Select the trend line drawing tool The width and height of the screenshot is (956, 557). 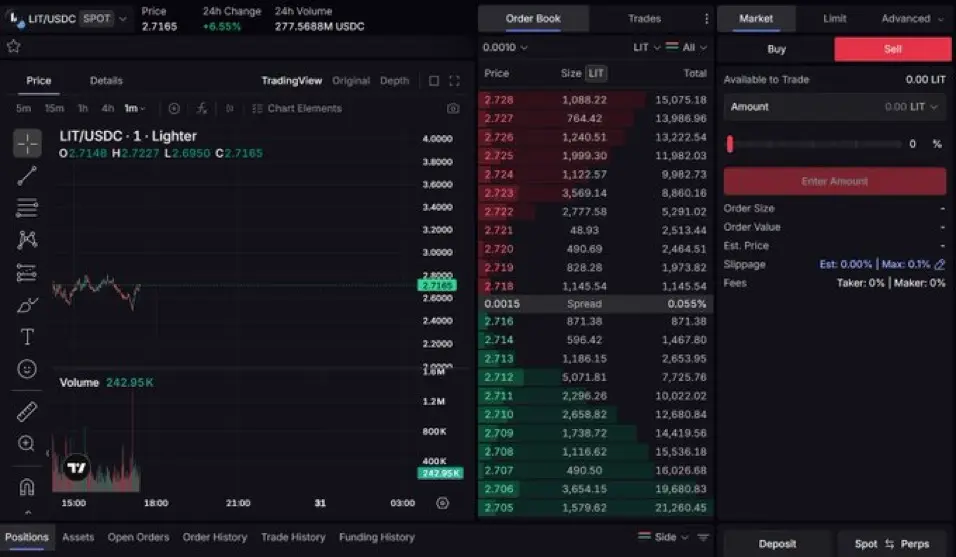[x=27, y=176]
